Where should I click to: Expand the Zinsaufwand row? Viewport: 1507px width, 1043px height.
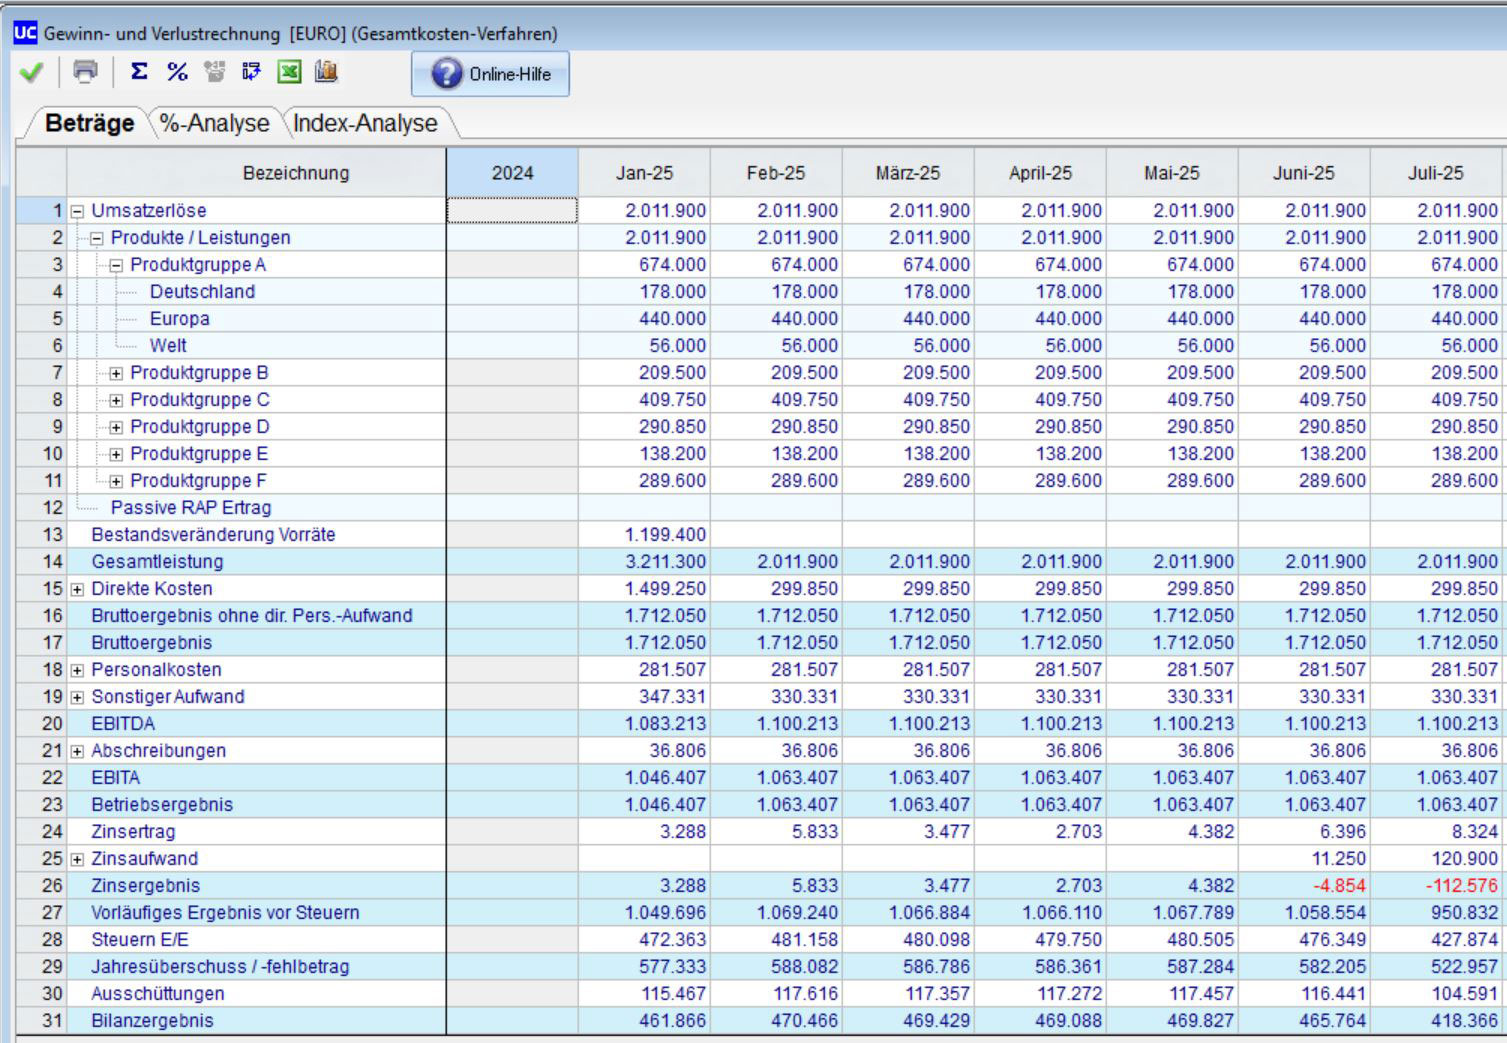(78, 860)
